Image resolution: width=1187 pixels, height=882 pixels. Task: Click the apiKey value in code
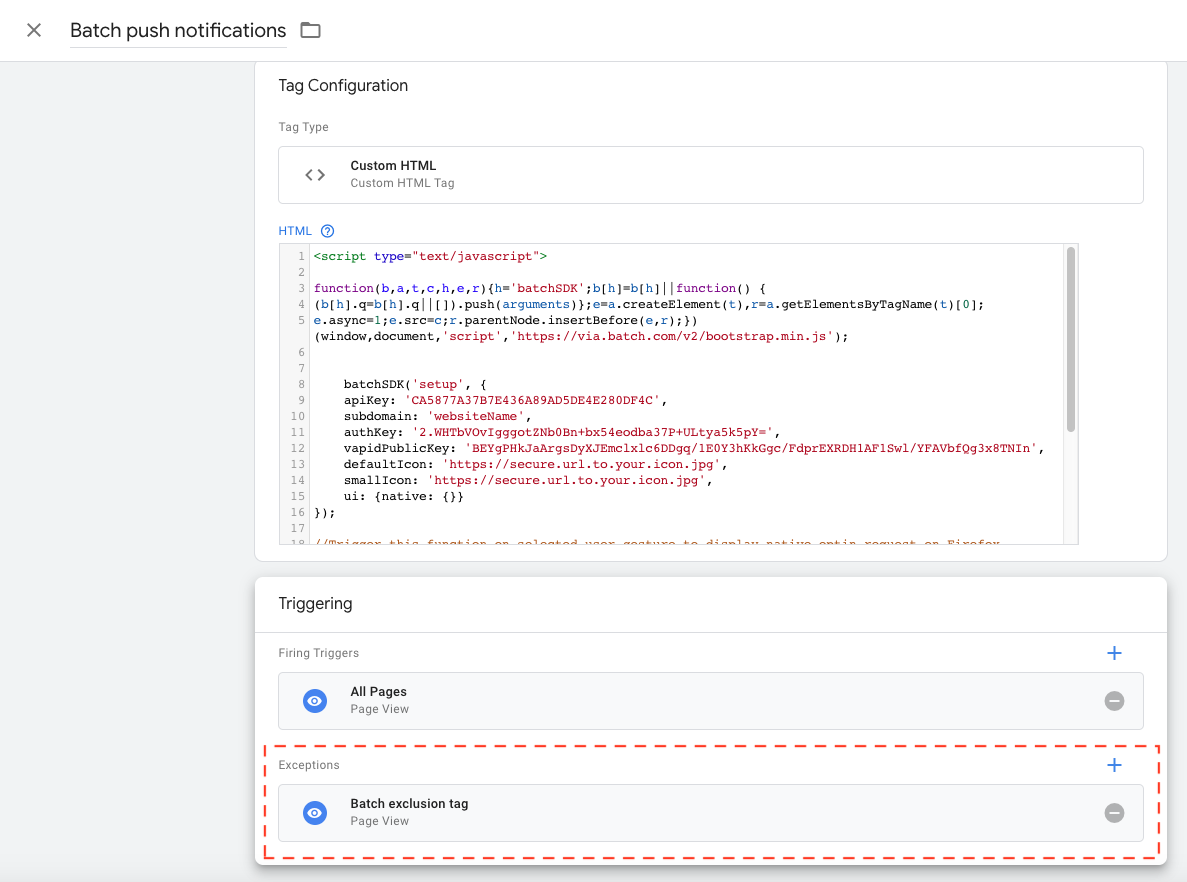532,400
